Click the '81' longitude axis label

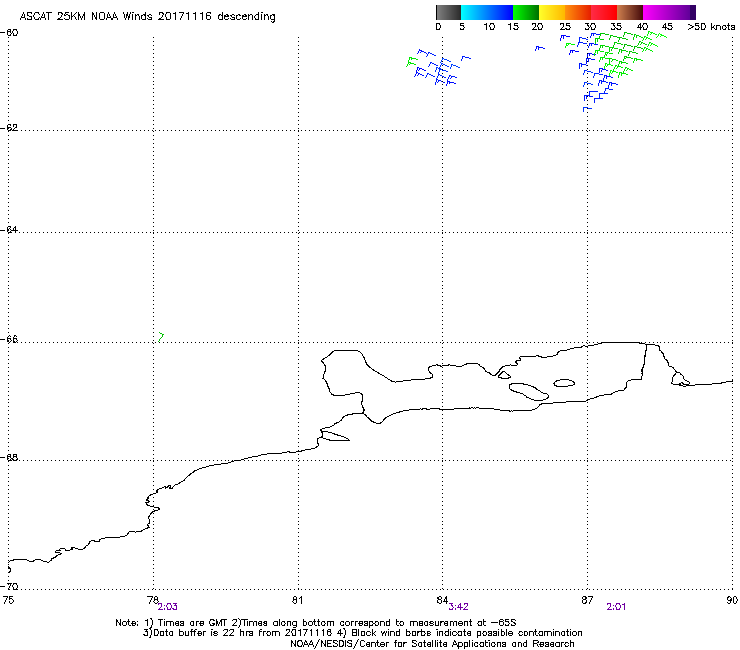point(297,600)
